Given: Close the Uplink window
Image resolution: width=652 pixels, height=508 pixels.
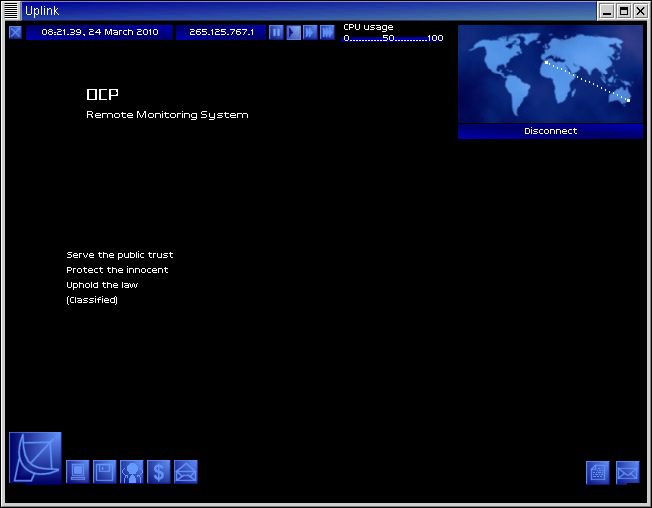Looking at the screenshot, I should tap(640, 11).
